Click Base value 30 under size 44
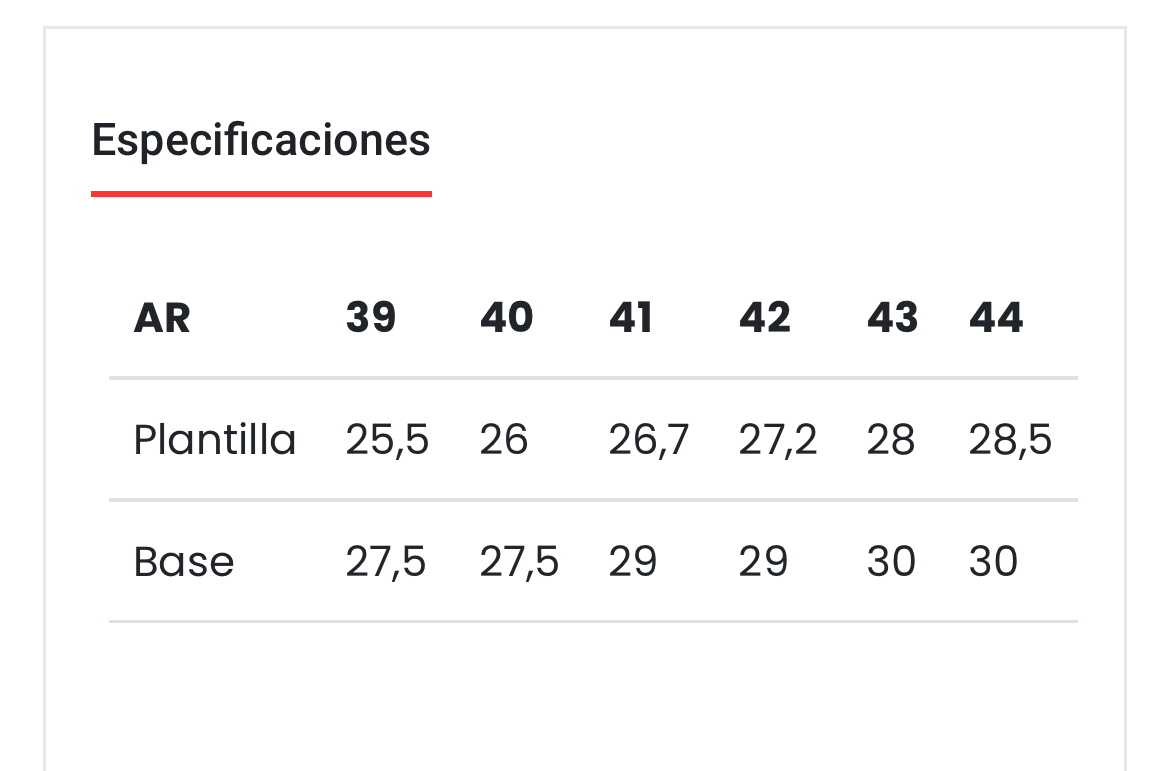Viewport: 1170px width, 771px height. 993,561
